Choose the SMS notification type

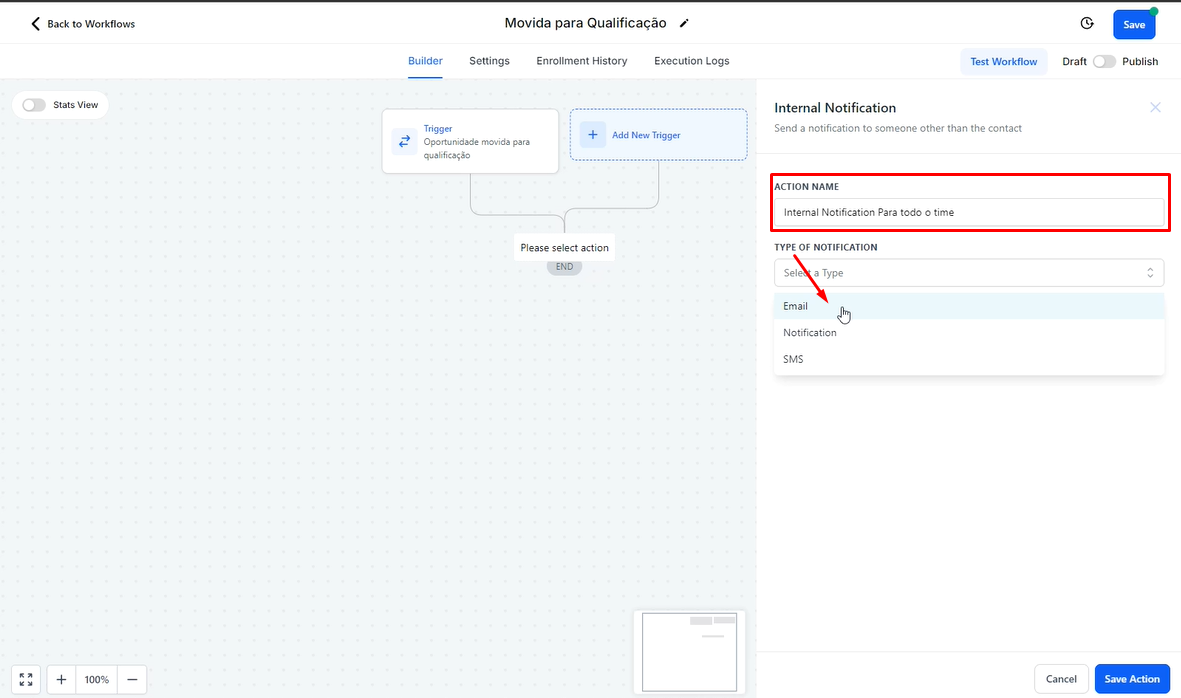[793, 359]
